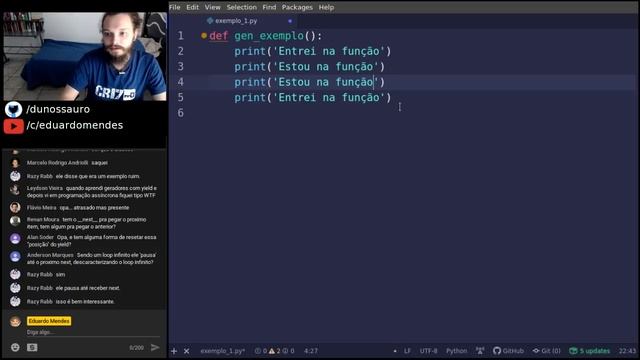This screenshot has width=640, height=360.
Task: Send the chat message with arrow icon
Action: click(155, 347)
